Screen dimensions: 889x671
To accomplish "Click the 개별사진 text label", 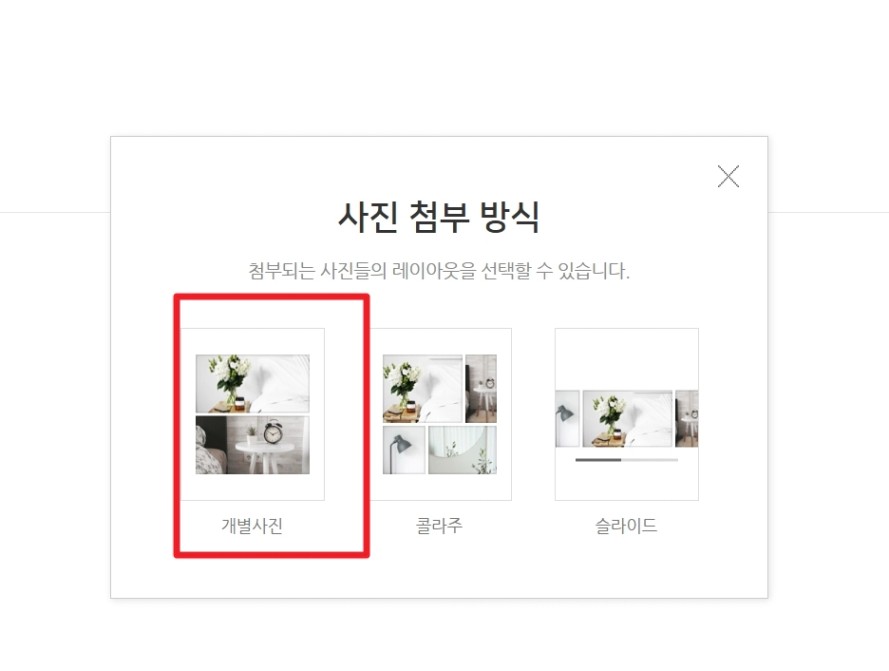I will point(252,526).
